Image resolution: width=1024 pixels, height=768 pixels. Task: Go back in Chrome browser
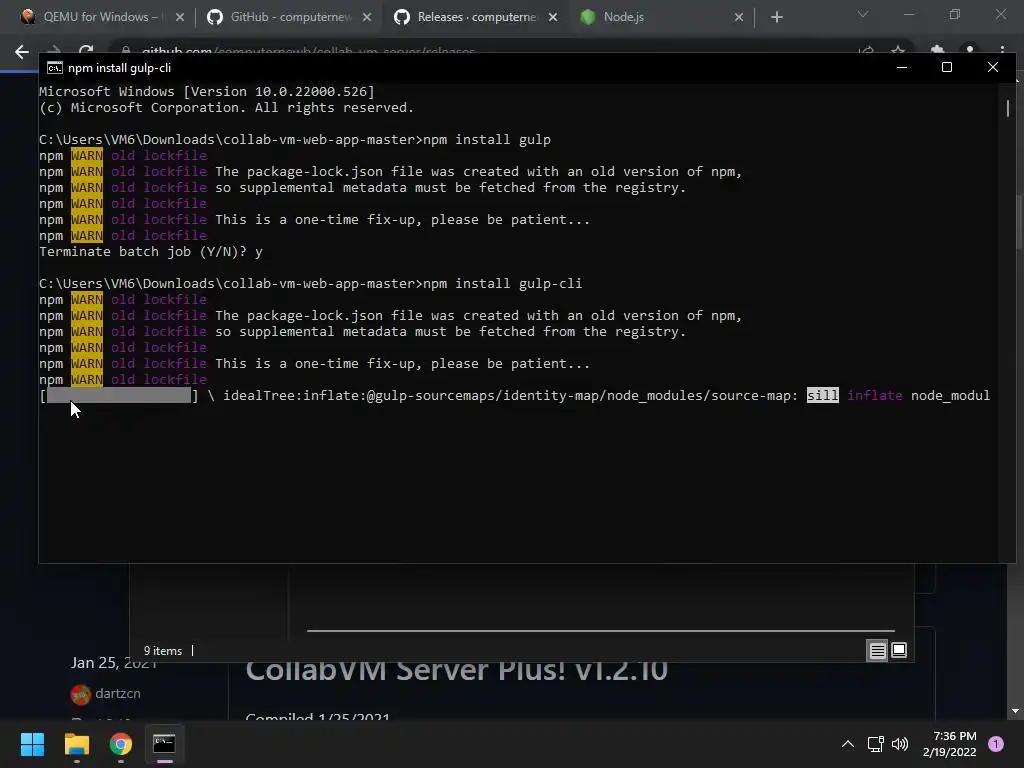coord(22,52)
